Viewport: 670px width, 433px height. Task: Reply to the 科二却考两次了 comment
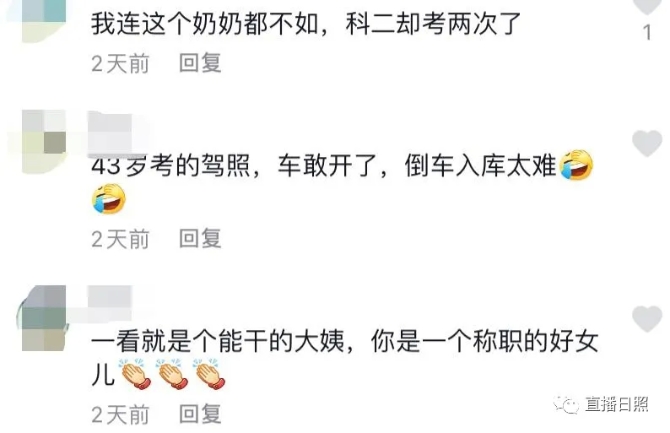200,63
